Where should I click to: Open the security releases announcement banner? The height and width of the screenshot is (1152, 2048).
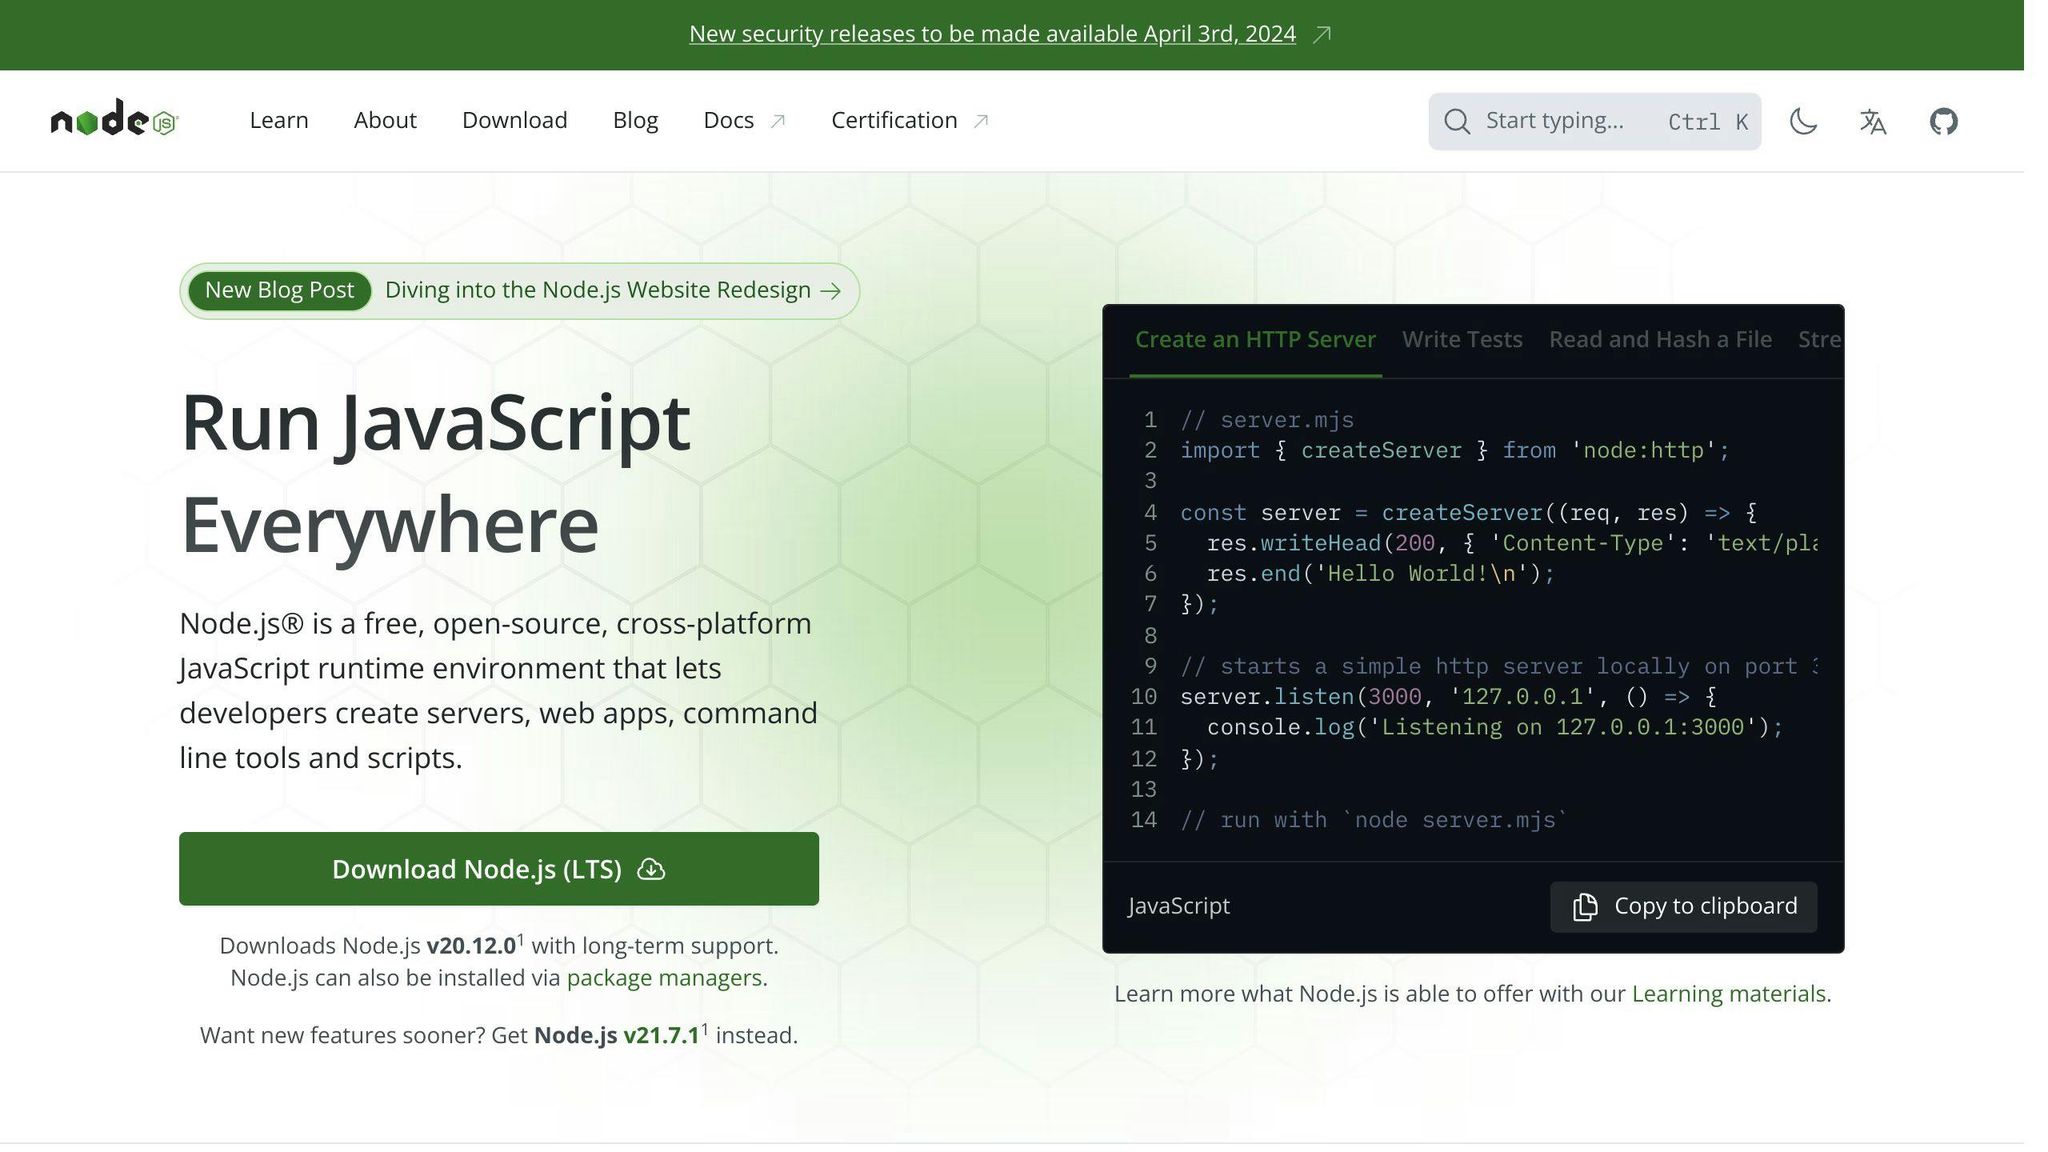tap(992, 33)
